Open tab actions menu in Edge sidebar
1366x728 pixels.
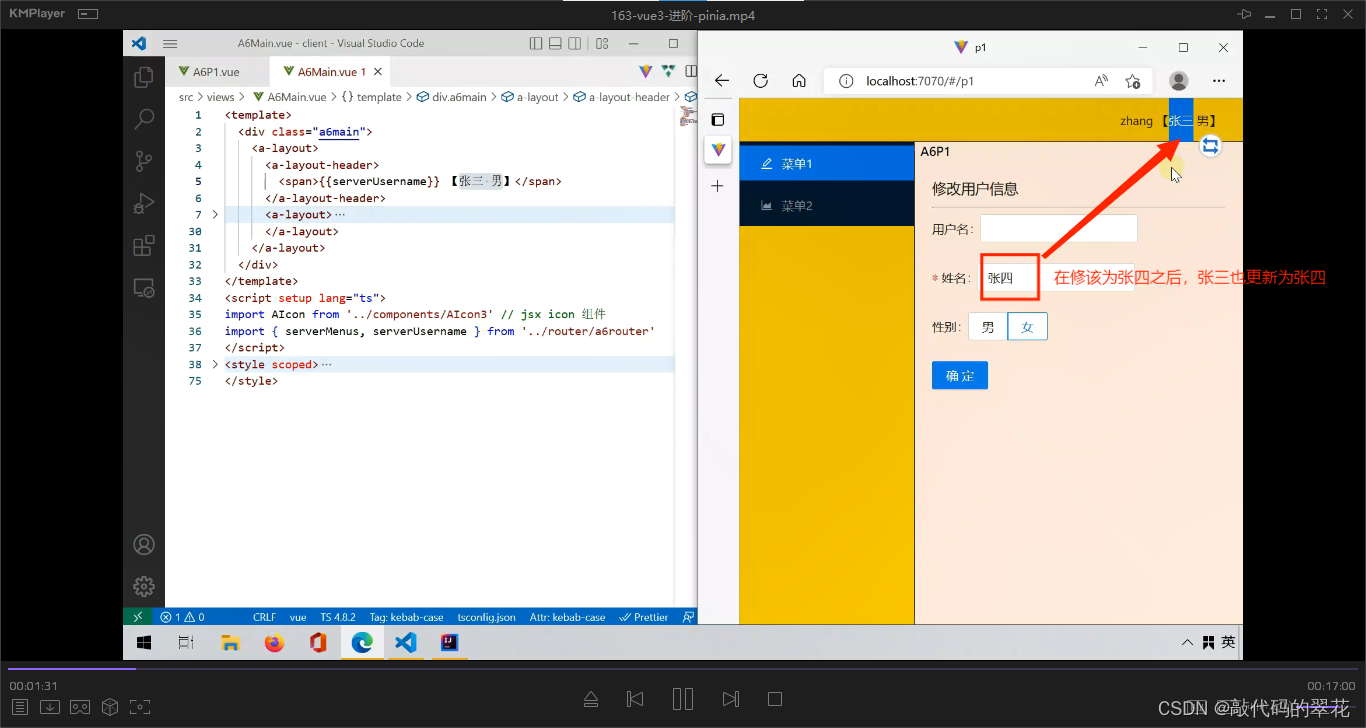click(x=717, y=119)
